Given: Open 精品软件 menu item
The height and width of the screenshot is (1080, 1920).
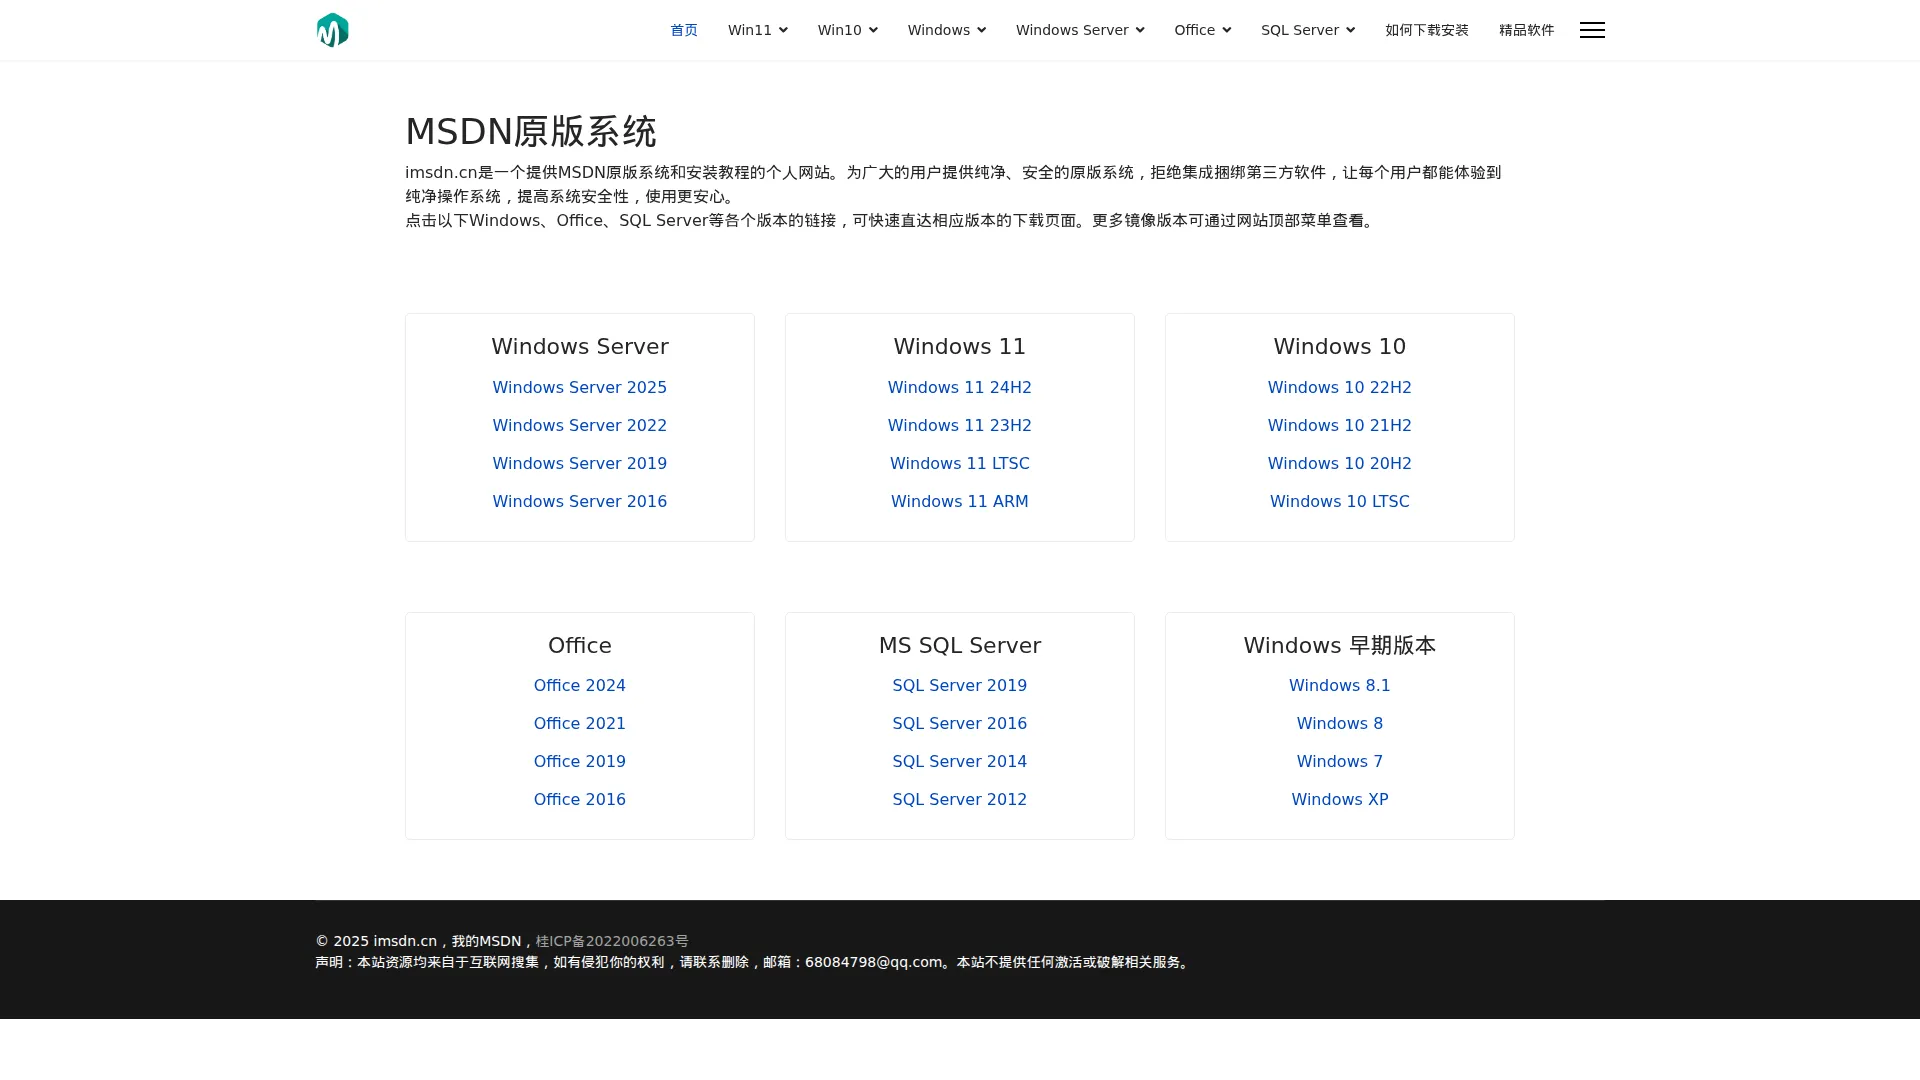Looking at the screenshot, I should click(1526, 30).
